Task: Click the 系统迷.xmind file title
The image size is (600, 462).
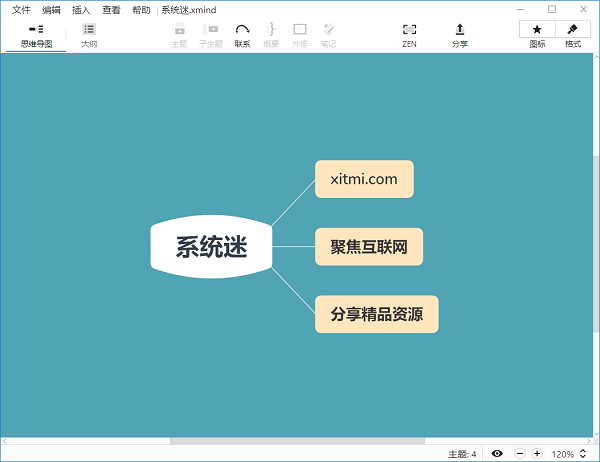Action: coord(189,10)
